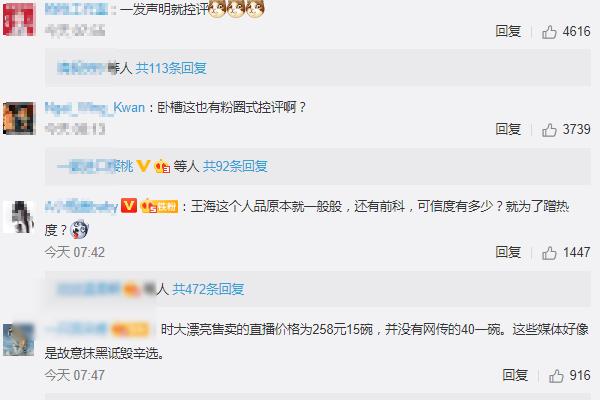Click the orange V verified badge beside 樱桃

(x=143, y=166)
